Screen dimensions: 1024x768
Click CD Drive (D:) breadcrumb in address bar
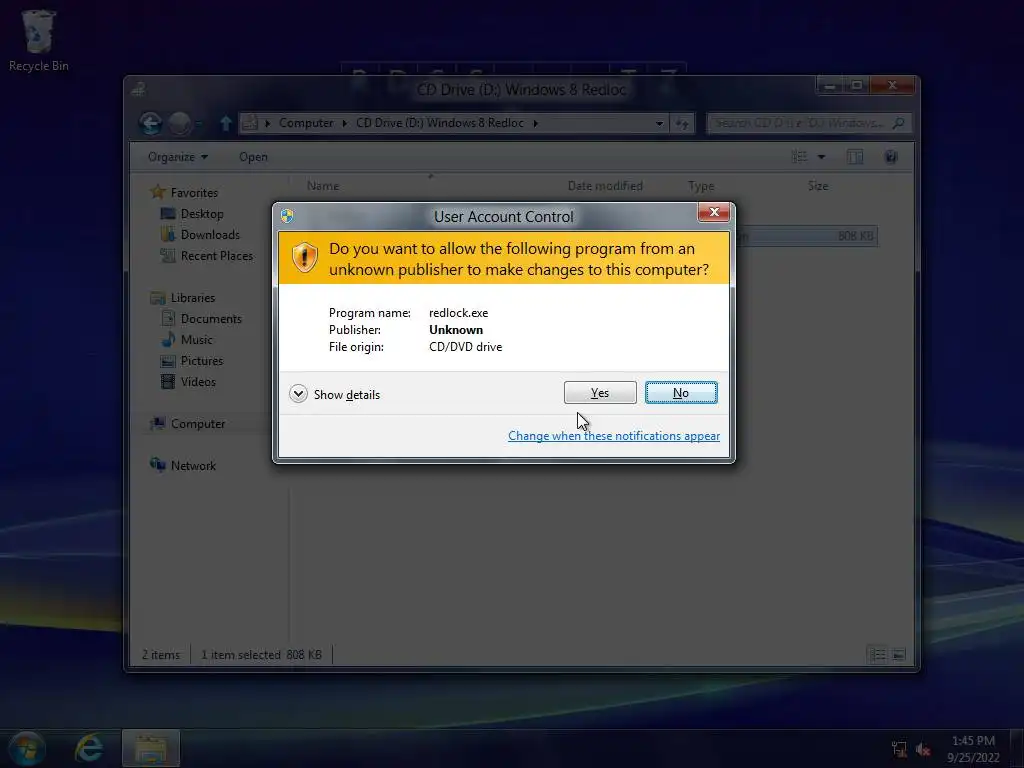[x=440, y=123]
